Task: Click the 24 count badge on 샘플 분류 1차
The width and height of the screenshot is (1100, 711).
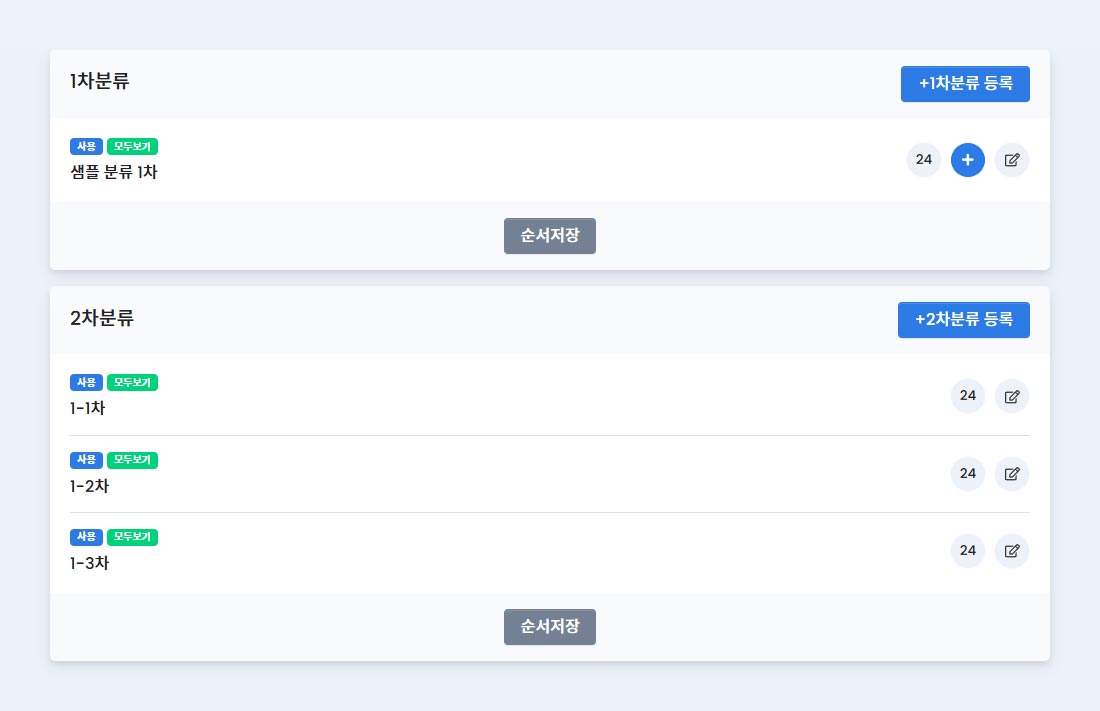Action: pyautogui.click(x=924, y=160)
